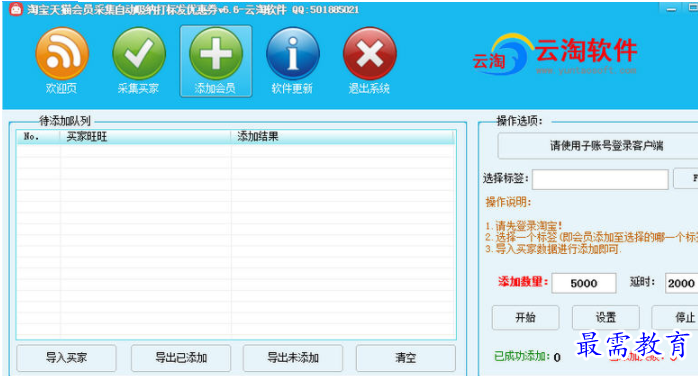
Task: Click the 延时 field showing 2000
Action: pyautogui.click(x=682, y=283)
